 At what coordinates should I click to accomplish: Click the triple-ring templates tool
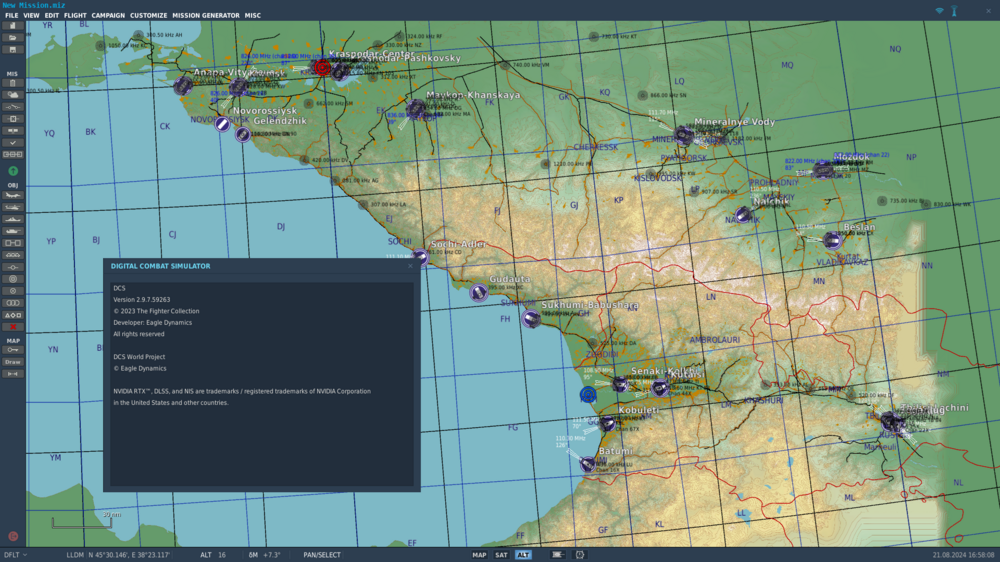pos(12,303)
